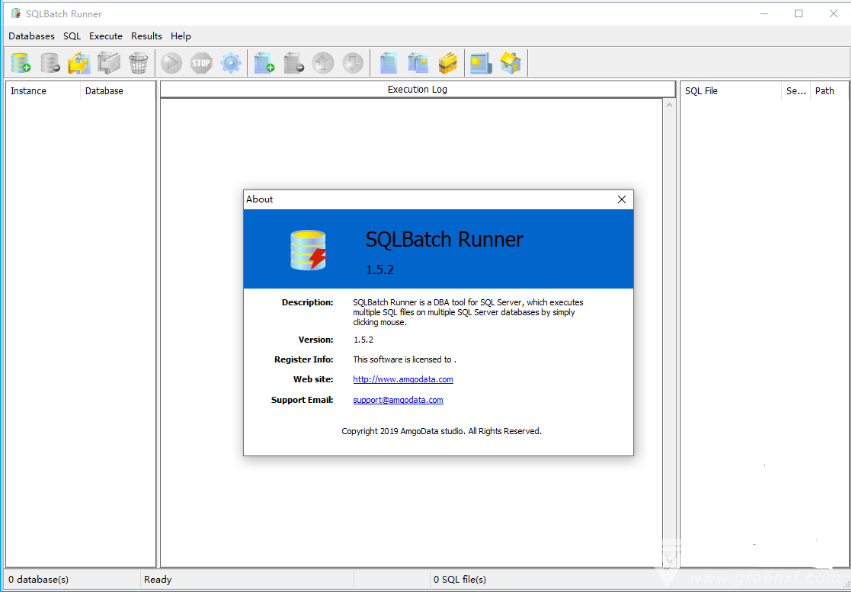Screen dimensions: 851x592
Task: Click the grayed Export database list icon
Action: [x=109, y=63]
